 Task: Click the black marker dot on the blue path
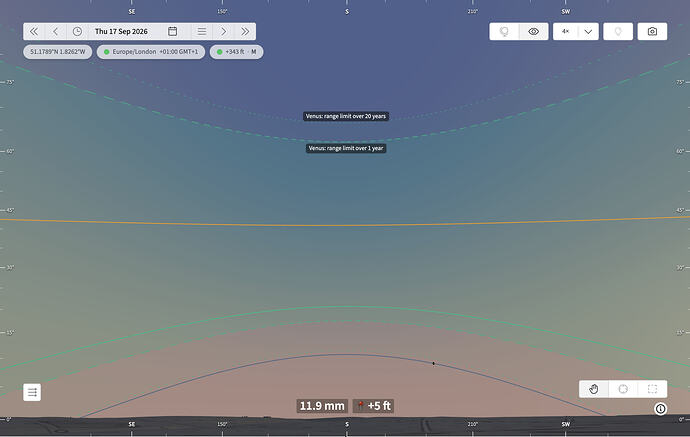pyautogui.click(x=433, y=364)
